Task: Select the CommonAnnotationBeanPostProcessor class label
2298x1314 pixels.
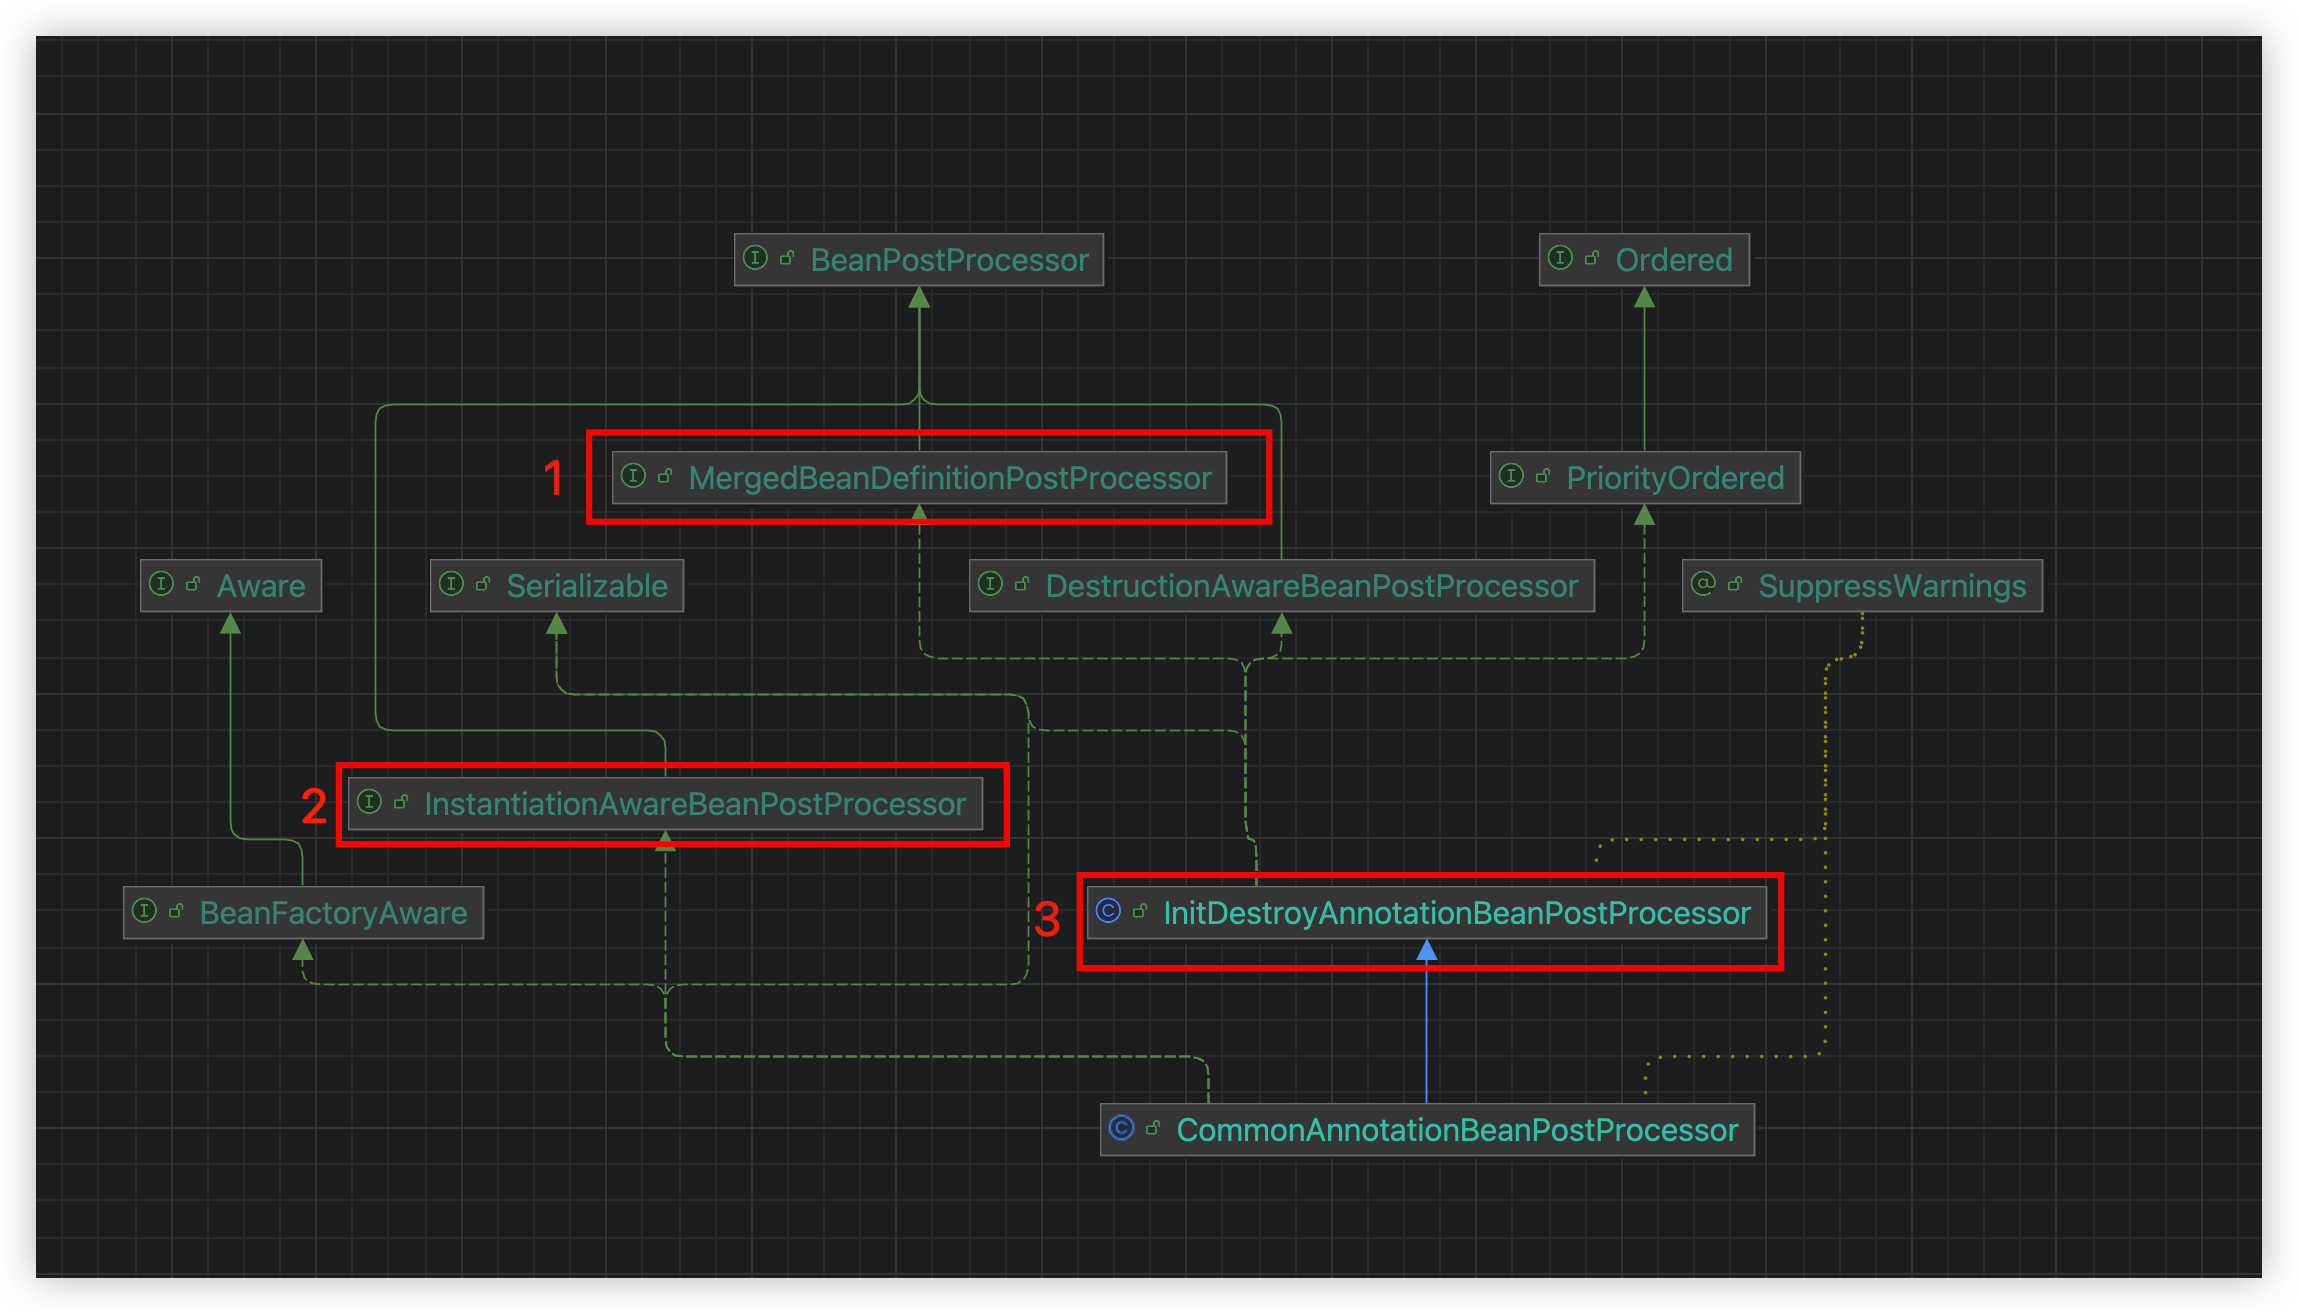Action: pyautogui.click(x=1457, y=1130)
